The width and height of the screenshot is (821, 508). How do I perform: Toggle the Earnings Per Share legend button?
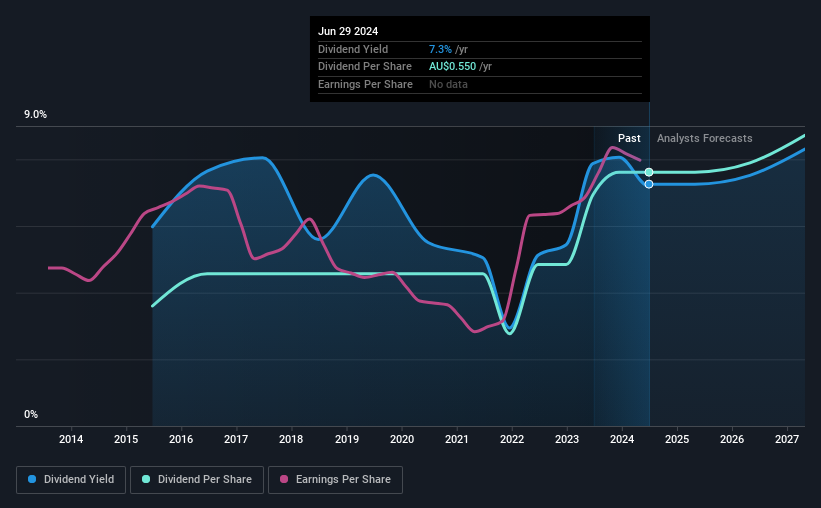pyautogui.click(x=335, y=480)
